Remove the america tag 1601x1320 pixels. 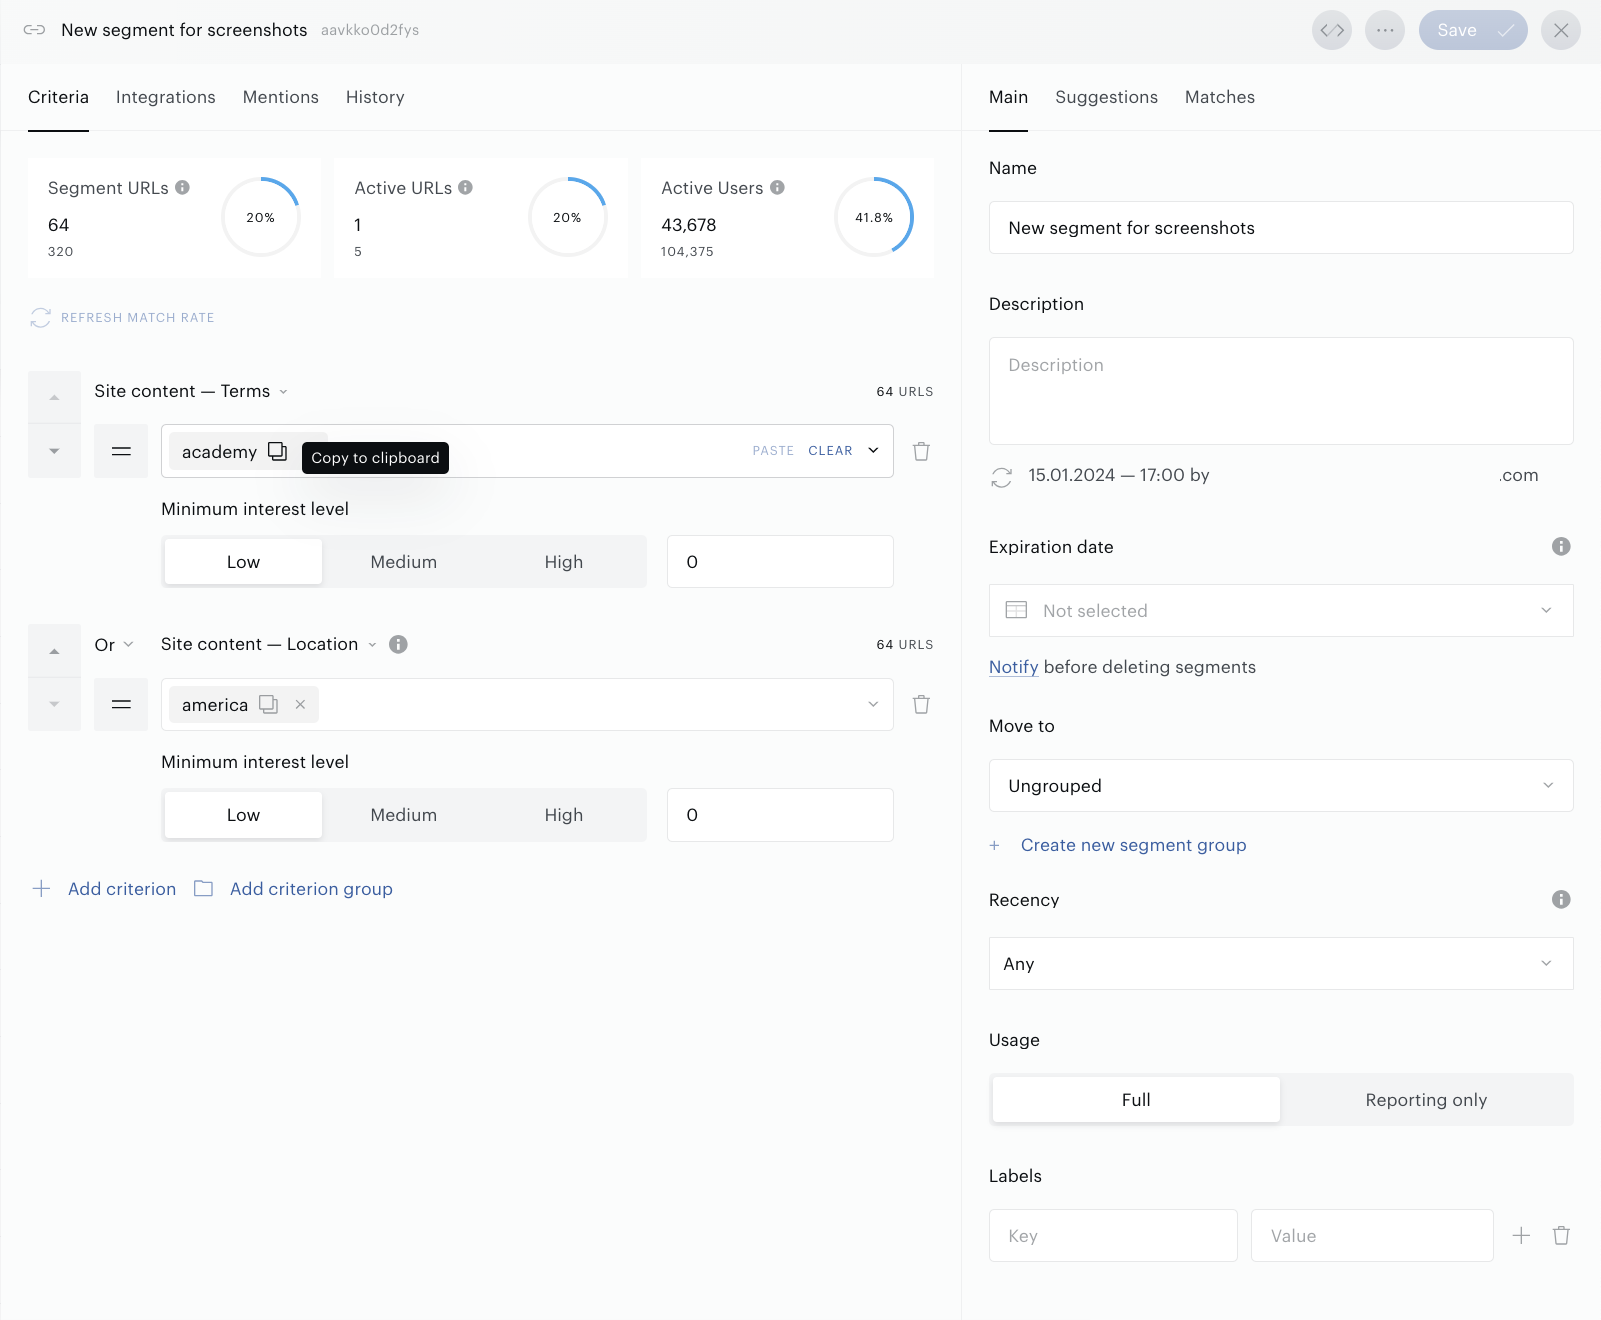point(300,704)
